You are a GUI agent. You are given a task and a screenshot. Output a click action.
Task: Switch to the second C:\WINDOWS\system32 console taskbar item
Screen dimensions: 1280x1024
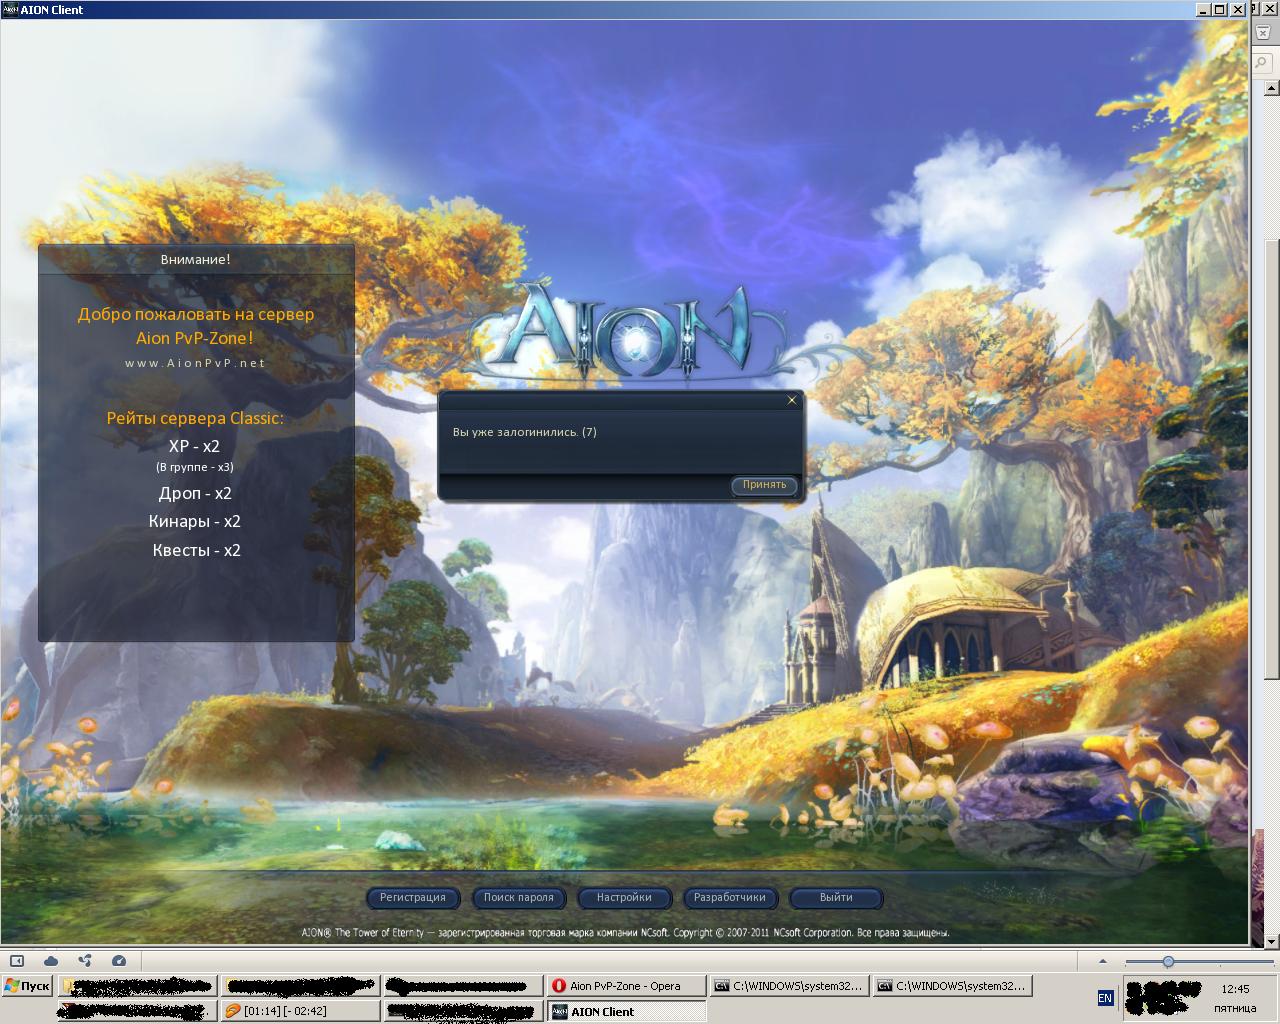[951, 986]
